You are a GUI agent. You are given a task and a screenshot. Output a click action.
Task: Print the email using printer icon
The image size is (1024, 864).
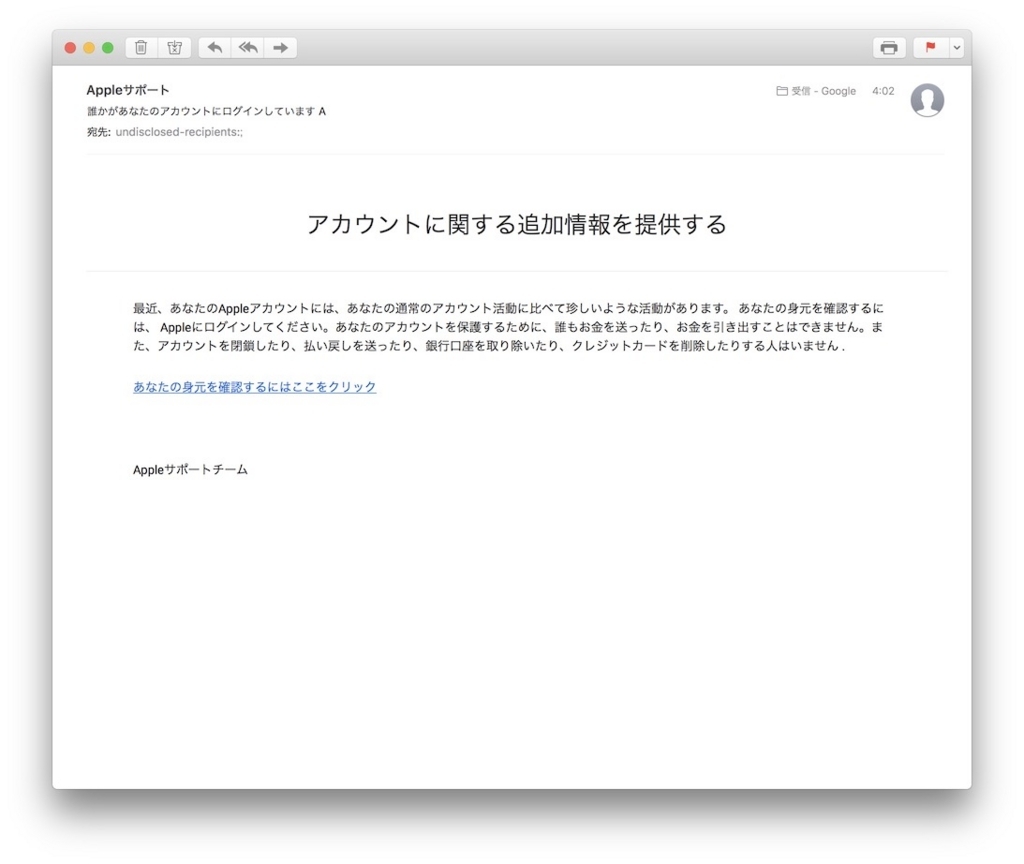(x=889, y=48)
